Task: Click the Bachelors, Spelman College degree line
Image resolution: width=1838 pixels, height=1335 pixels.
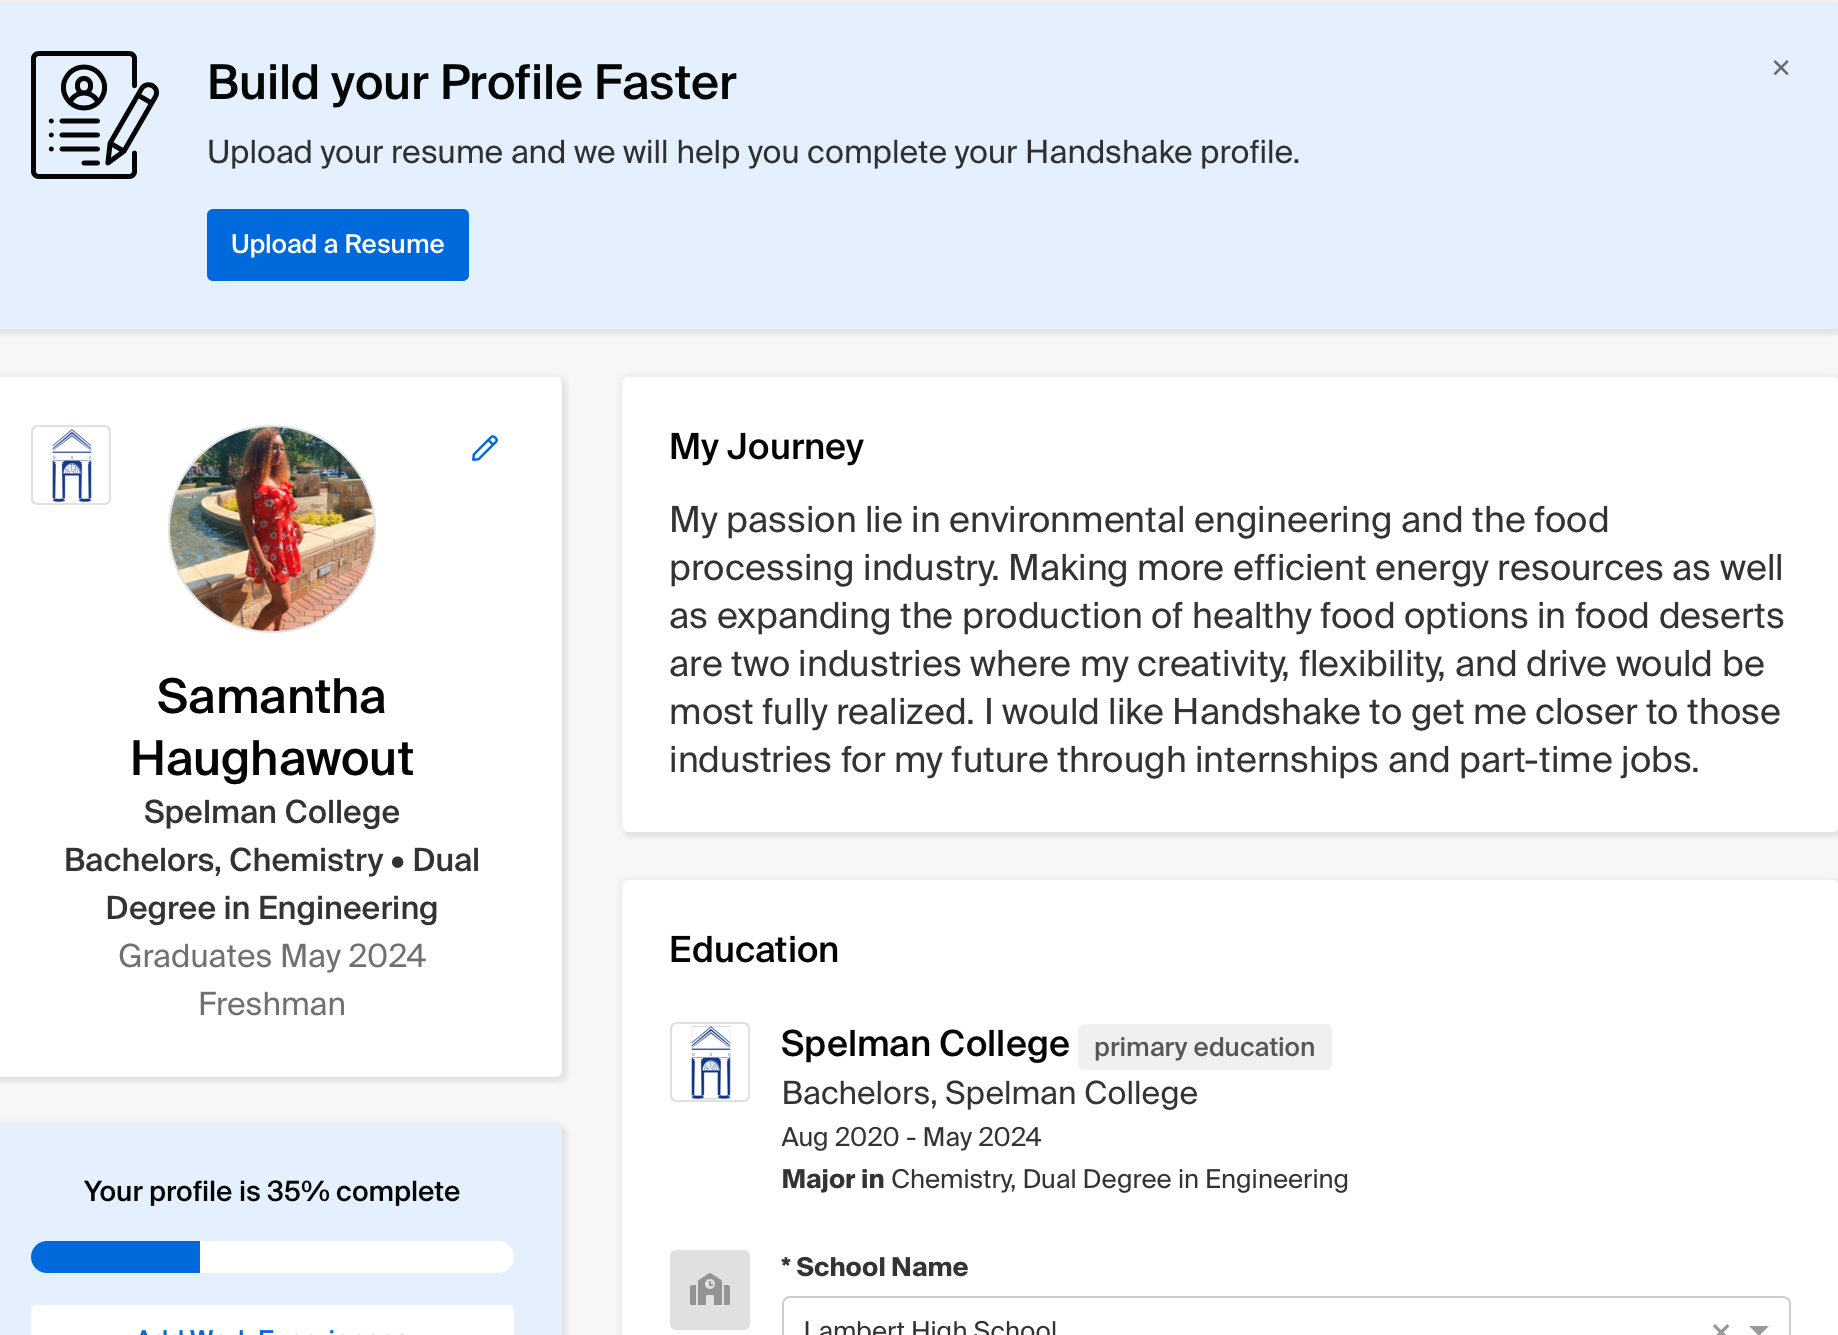Action: [x=990, y=1093]
